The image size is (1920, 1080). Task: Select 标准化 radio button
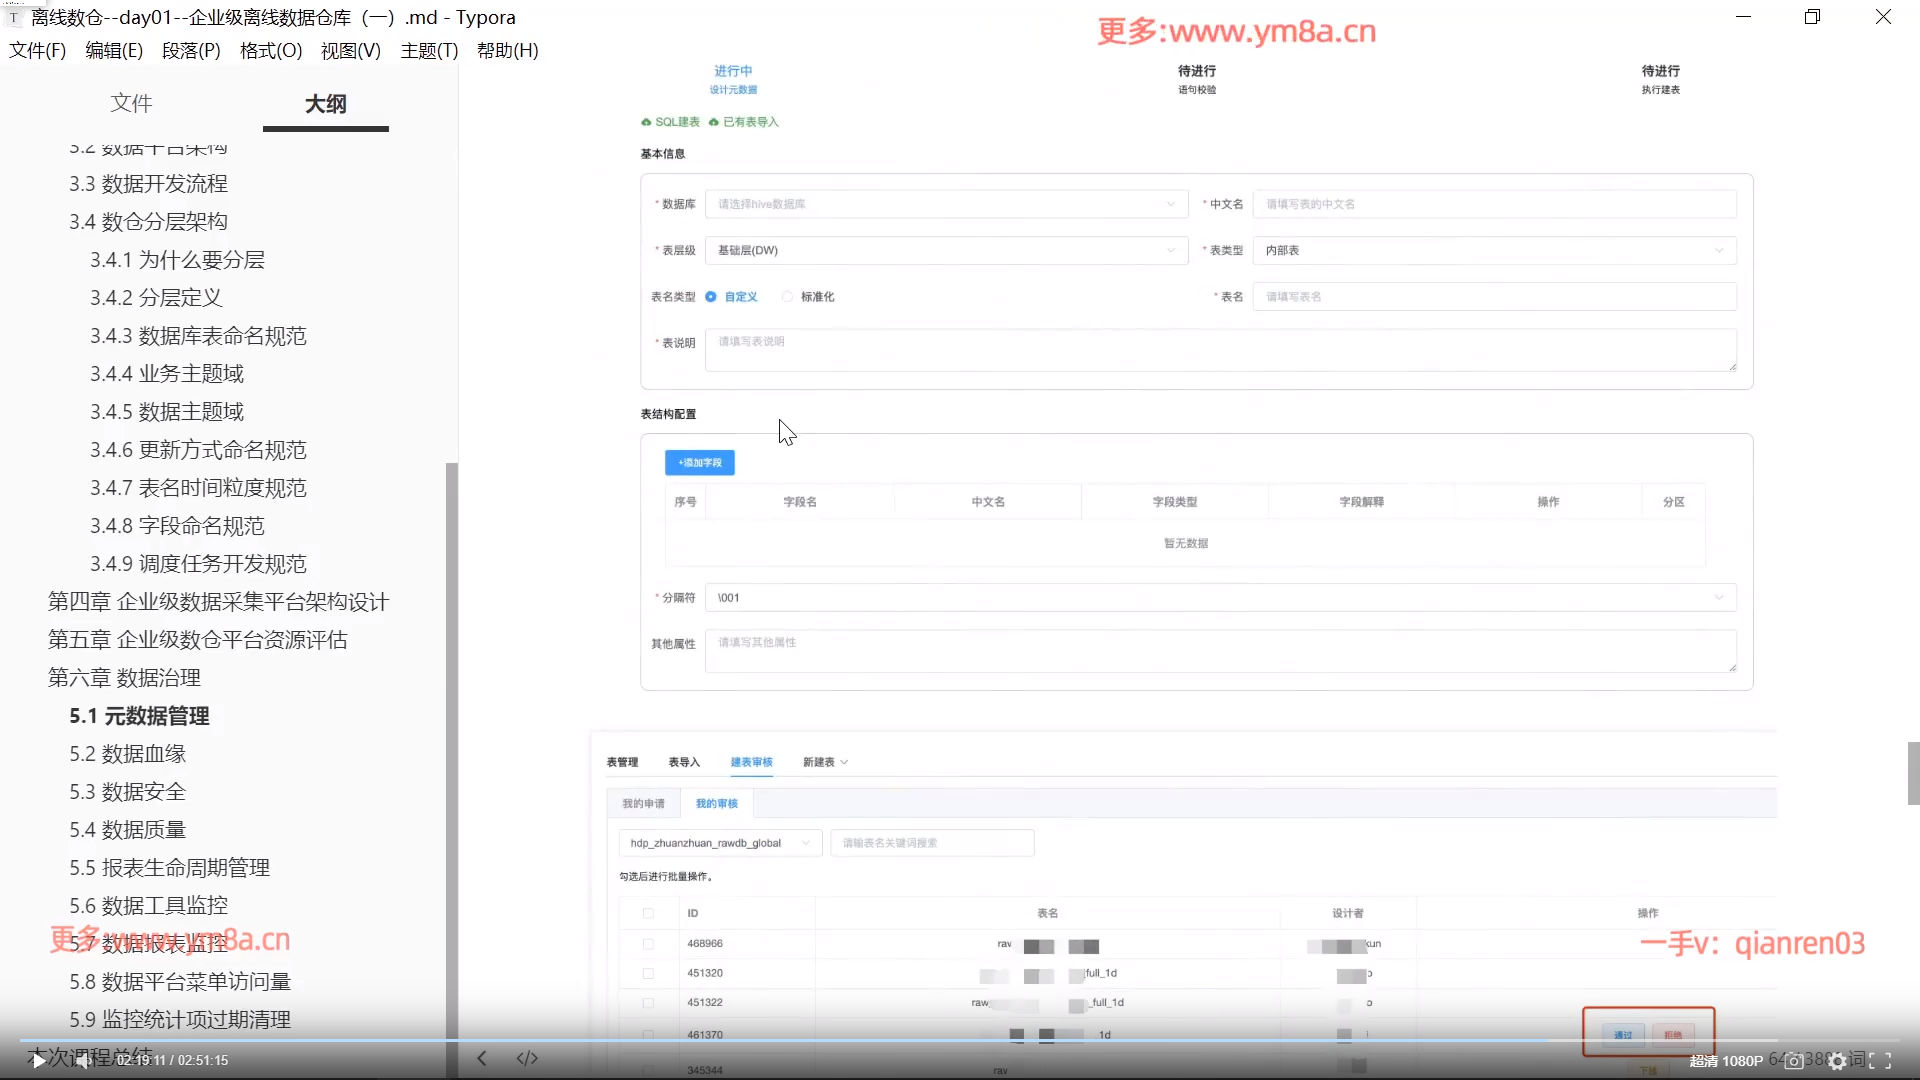click(787, 297)
